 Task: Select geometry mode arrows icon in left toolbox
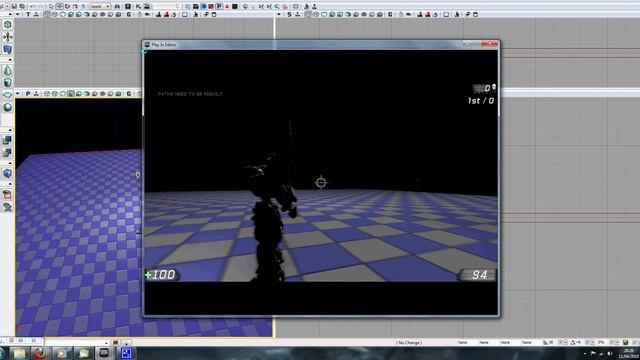click(7, 37)
